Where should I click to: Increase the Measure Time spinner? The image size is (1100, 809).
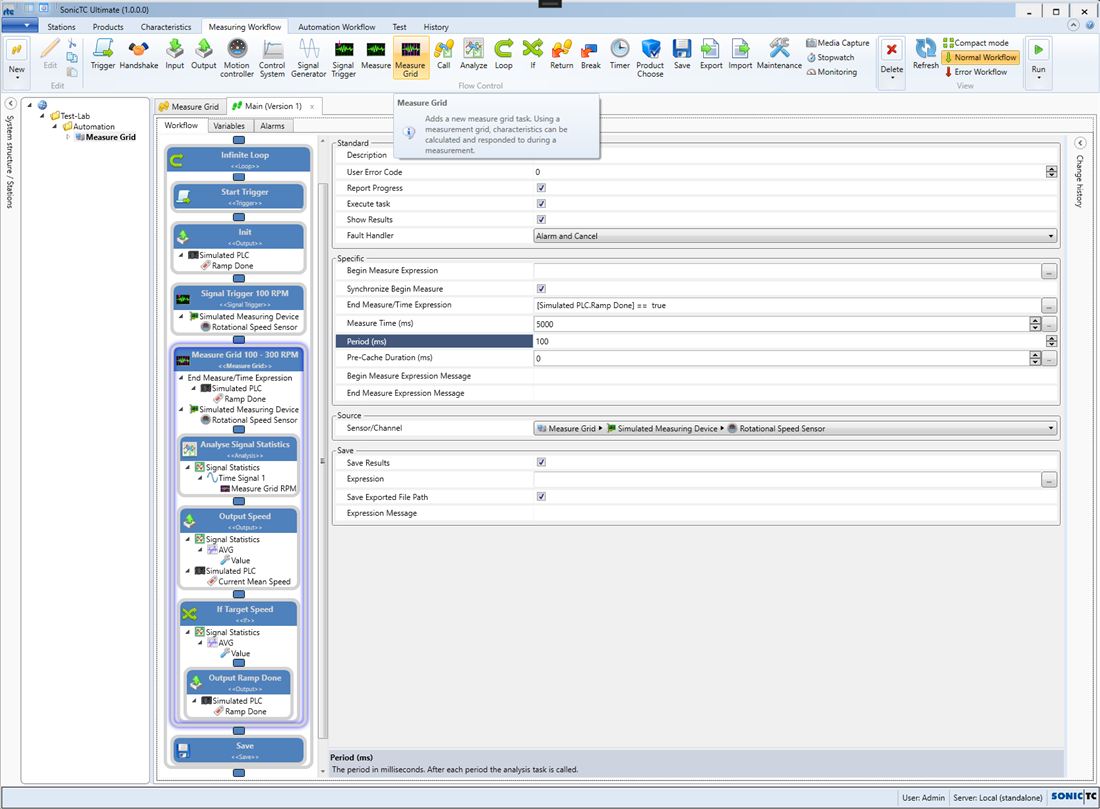1035,321
